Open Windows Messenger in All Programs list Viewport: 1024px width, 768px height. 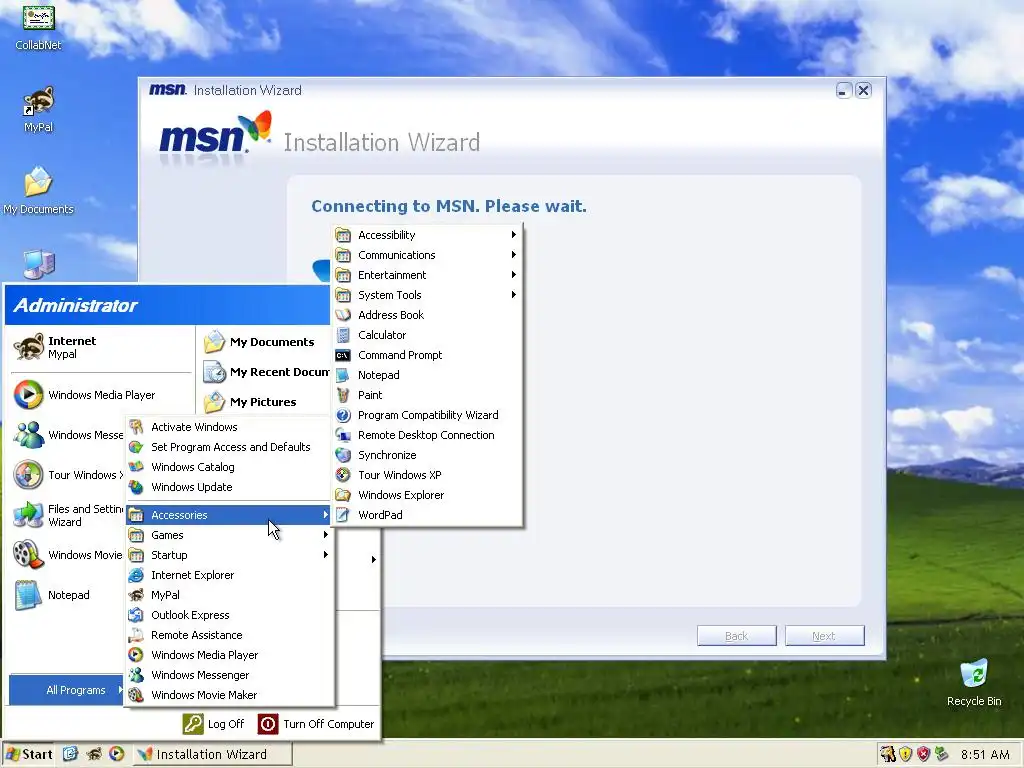point(229,675)
